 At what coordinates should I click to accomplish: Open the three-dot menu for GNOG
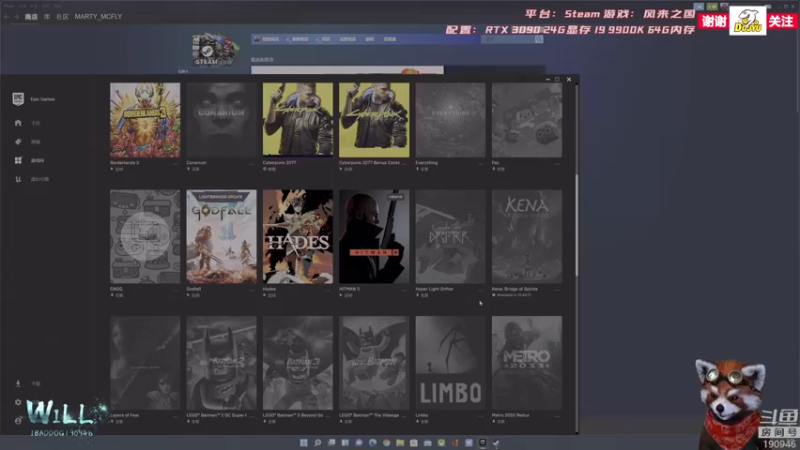[x=175, y=289]
